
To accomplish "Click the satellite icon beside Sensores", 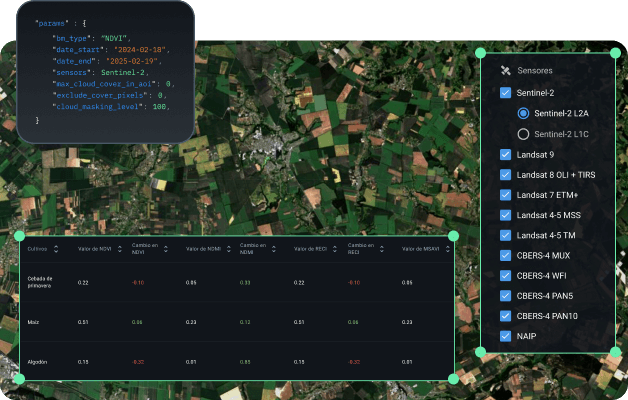I will (x=505, y=70).
